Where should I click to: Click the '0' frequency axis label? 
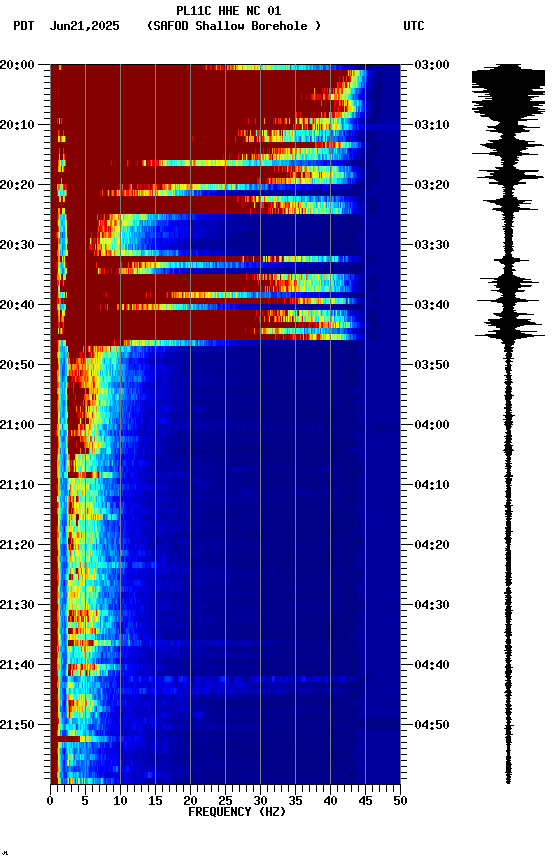point(51,801)
